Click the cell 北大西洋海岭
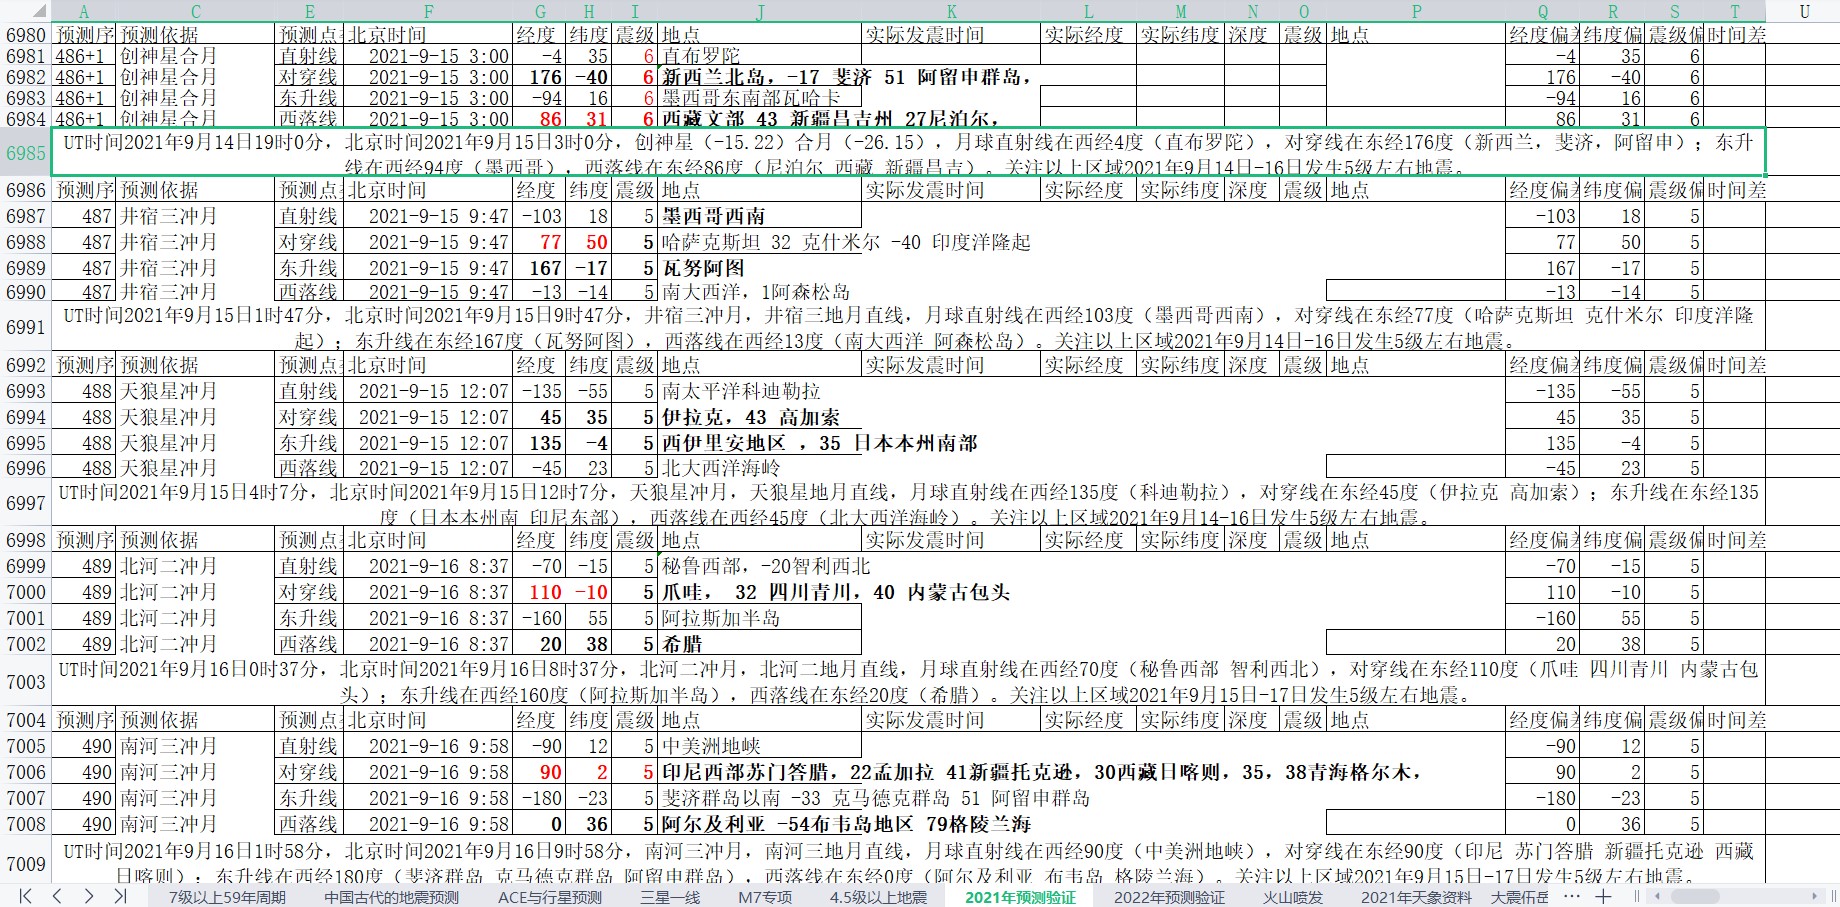Image resolution: width=1840 pixels, height=907 pixels. [x=760, y=467]
